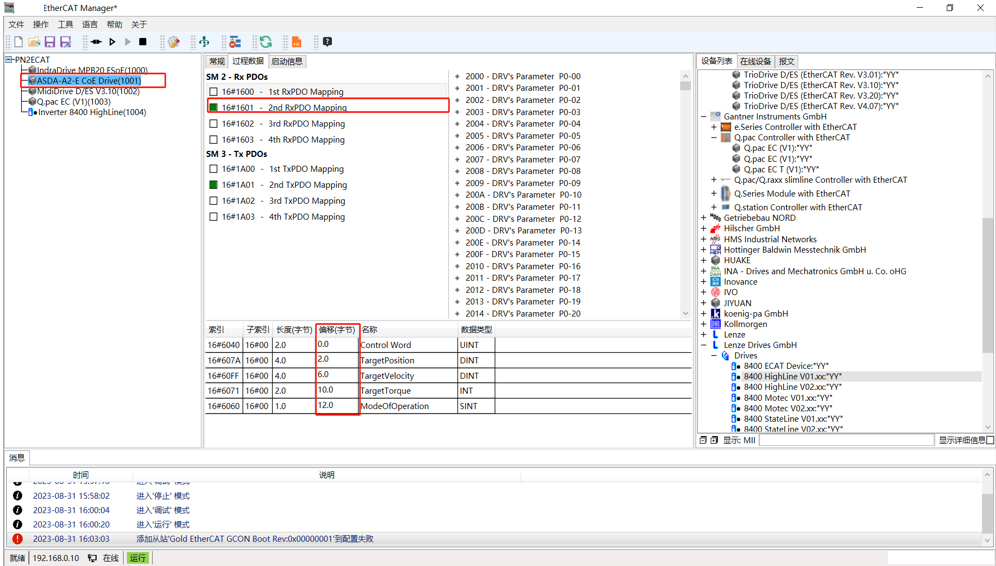
Task: Toggle 16#1601 2nd RxPDO Mapping checkbox
Action: tap(213, 107)
